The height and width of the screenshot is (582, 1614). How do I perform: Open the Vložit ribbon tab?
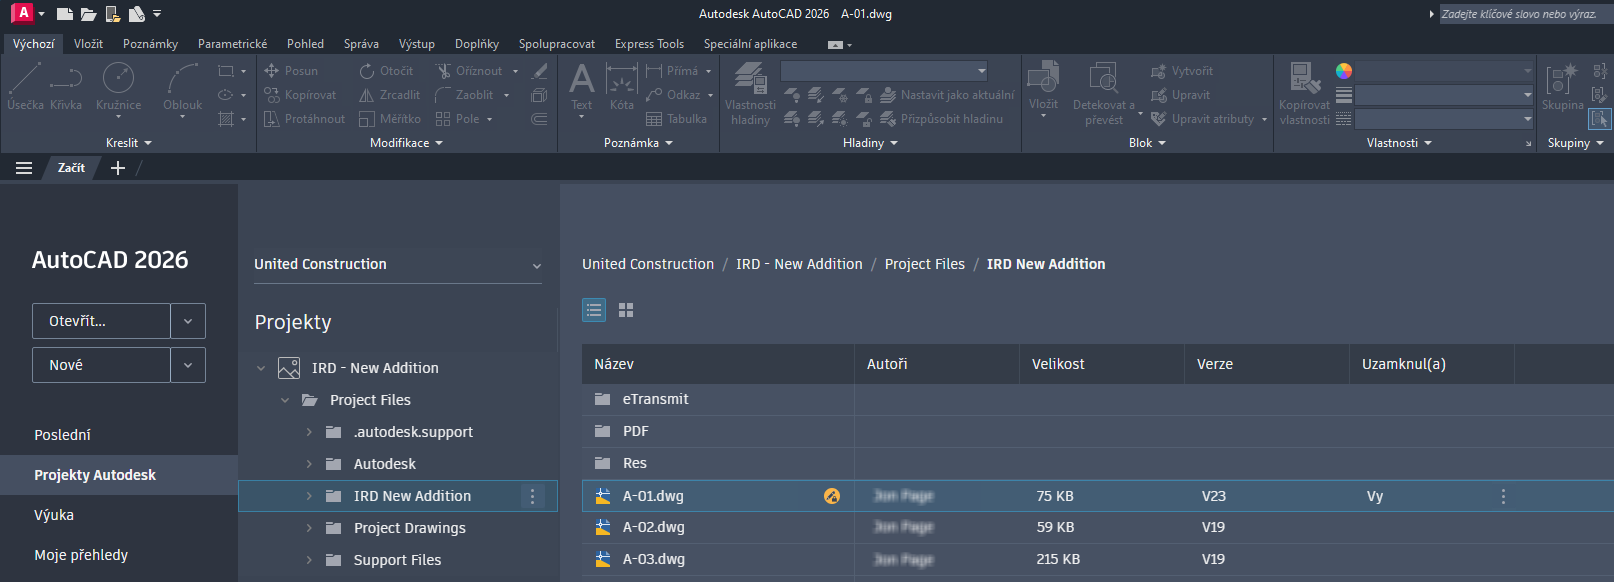point(88,44)
